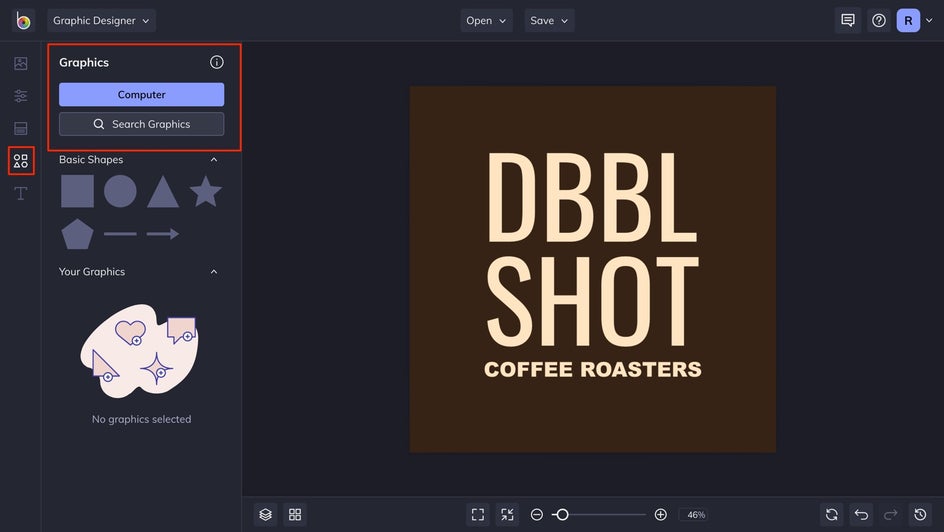Click the 46% zoom value field
The height and width of the screenshot is (532, 944).
(696, 515)
